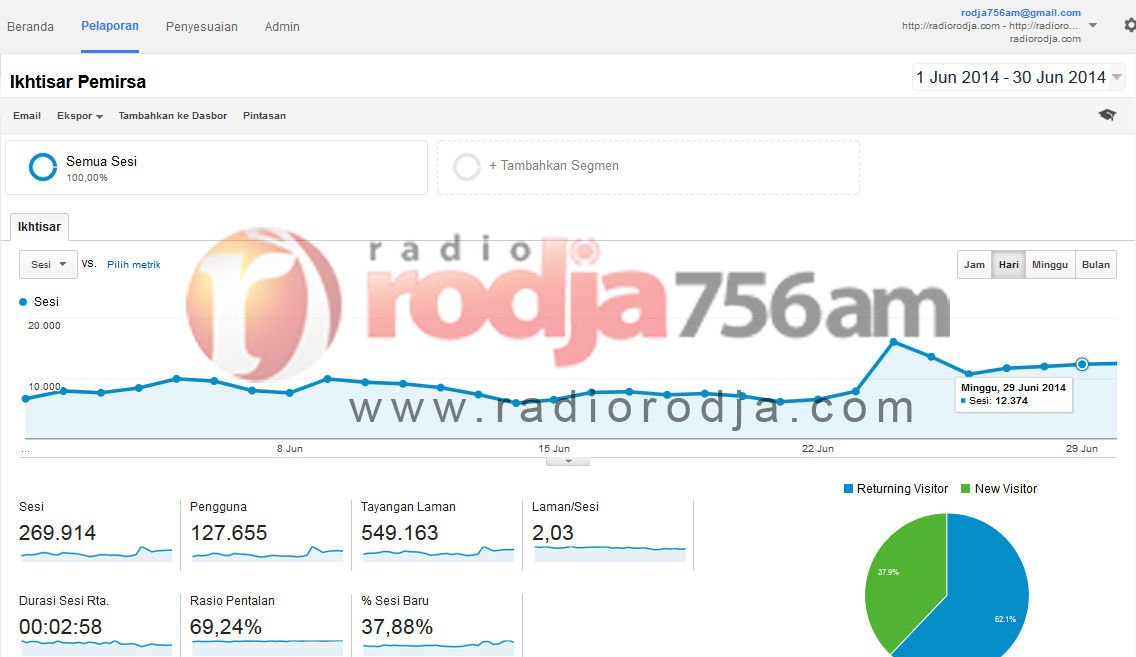Click the blue Returning Visitor legend swatch
The height and width of the screenshot is (657, 1136).
(848, 489)
